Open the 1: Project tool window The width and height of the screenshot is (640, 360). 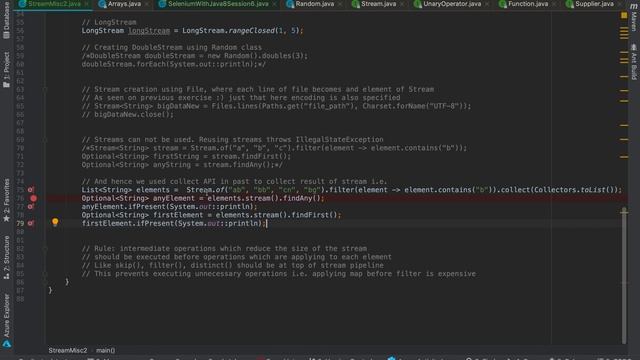[x=6, y=69]
